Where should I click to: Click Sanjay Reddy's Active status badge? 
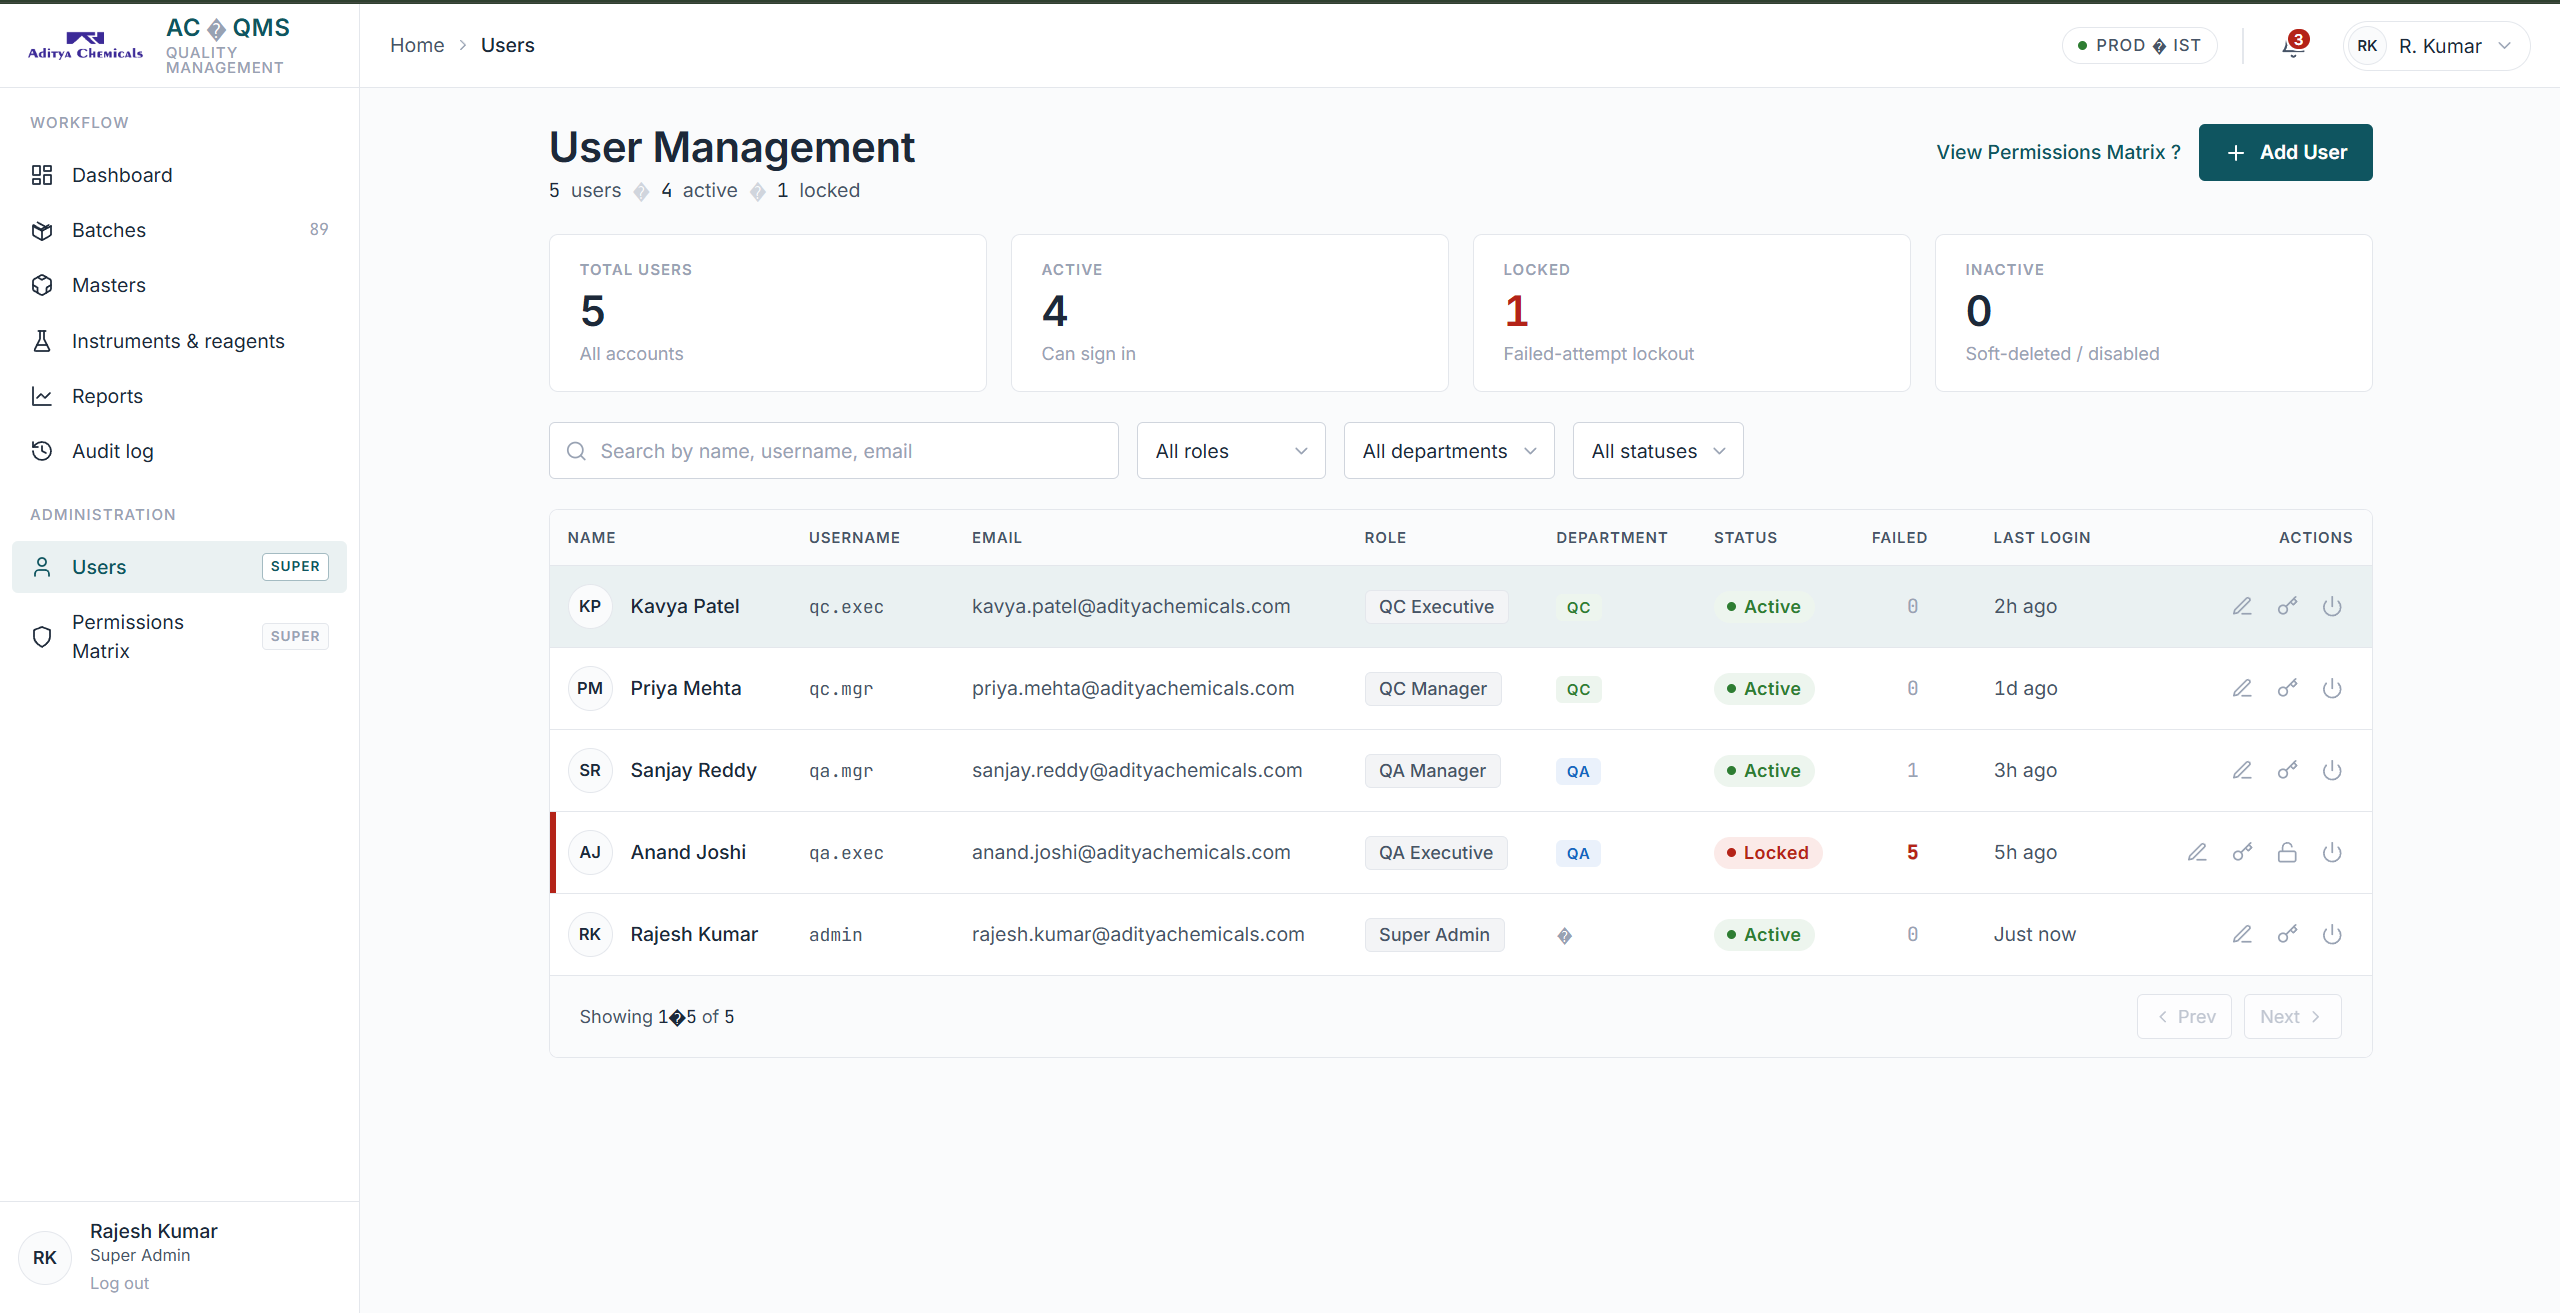(x=1764, y=771)
